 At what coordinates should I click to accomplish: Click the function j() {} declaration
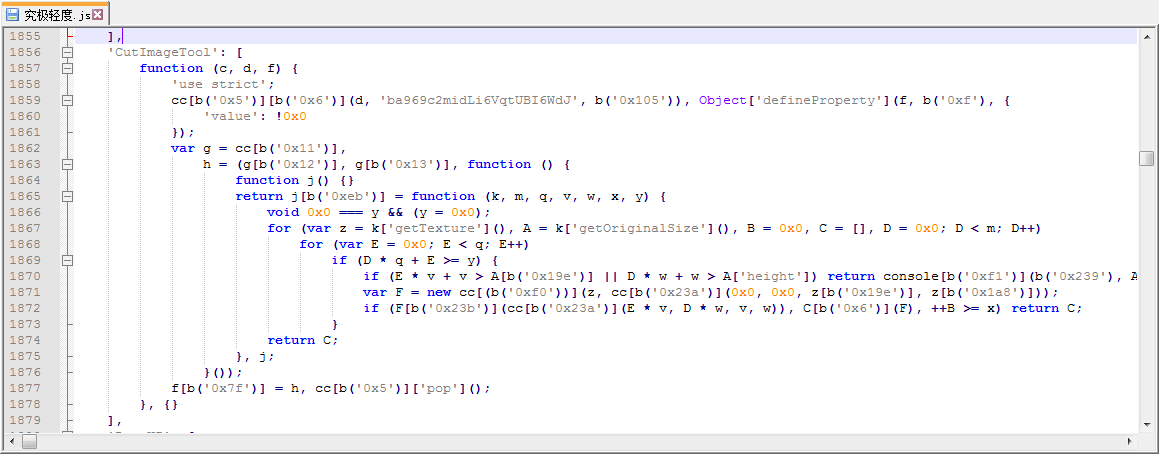(296, 180)
